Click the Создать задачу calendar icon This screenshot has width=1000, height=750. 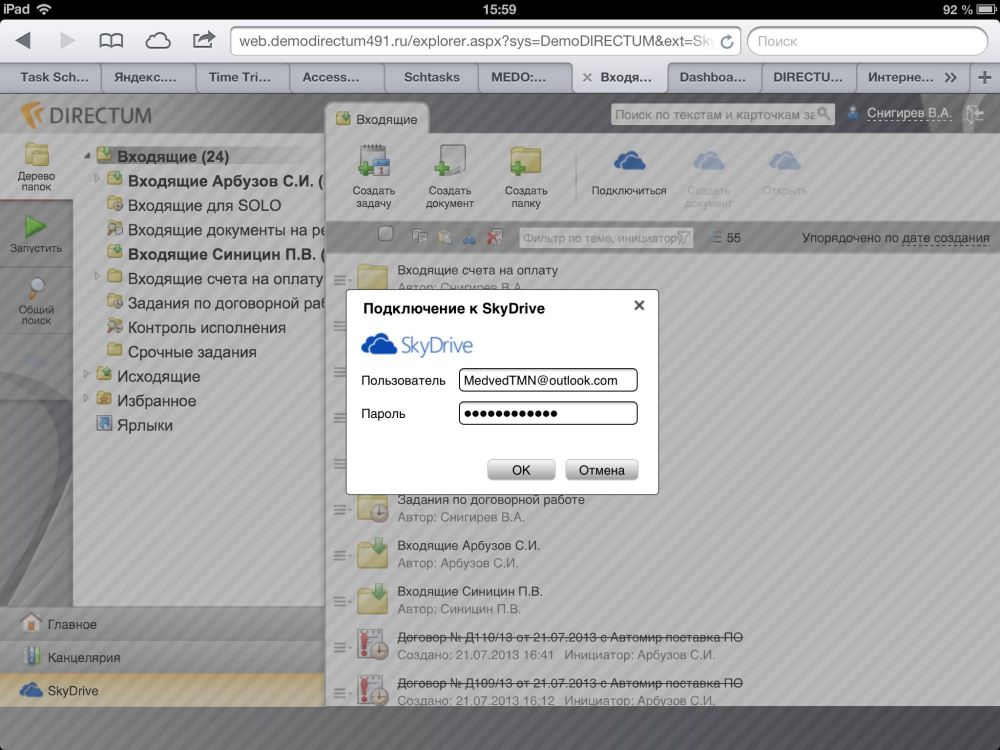[x=374, y=160]
